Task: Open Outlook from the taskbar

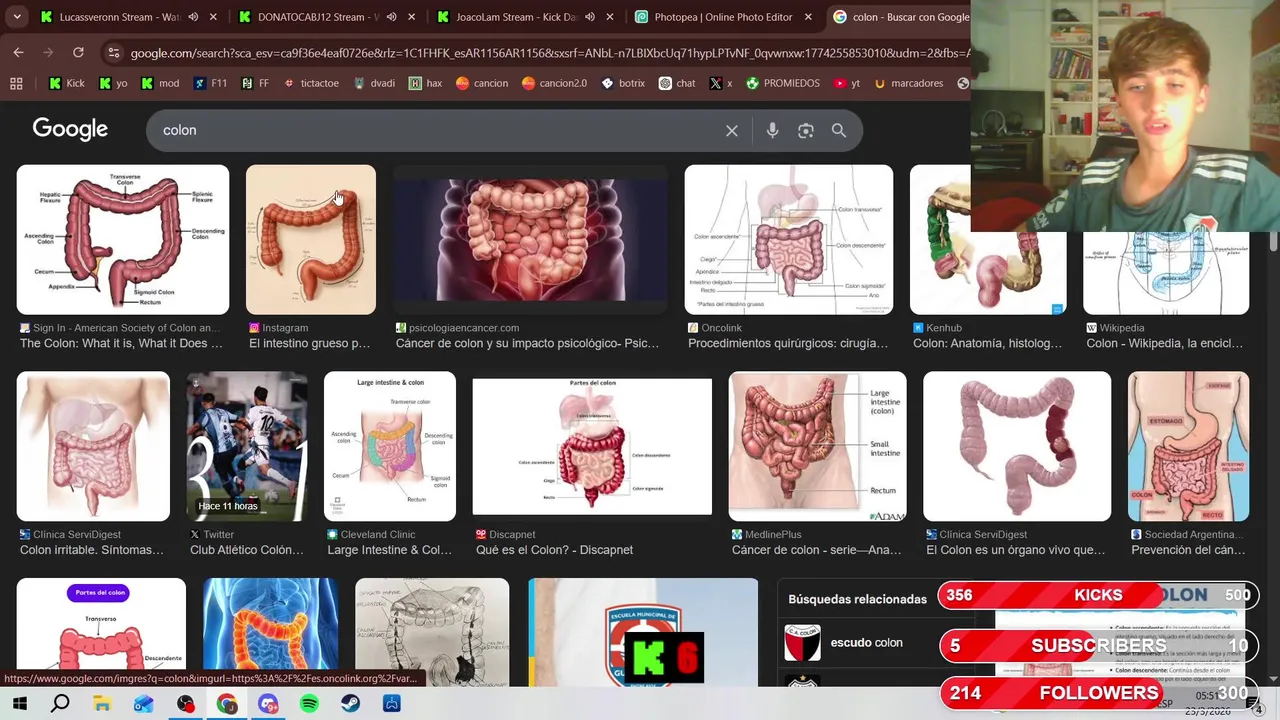Action: (x=144, y=704)
